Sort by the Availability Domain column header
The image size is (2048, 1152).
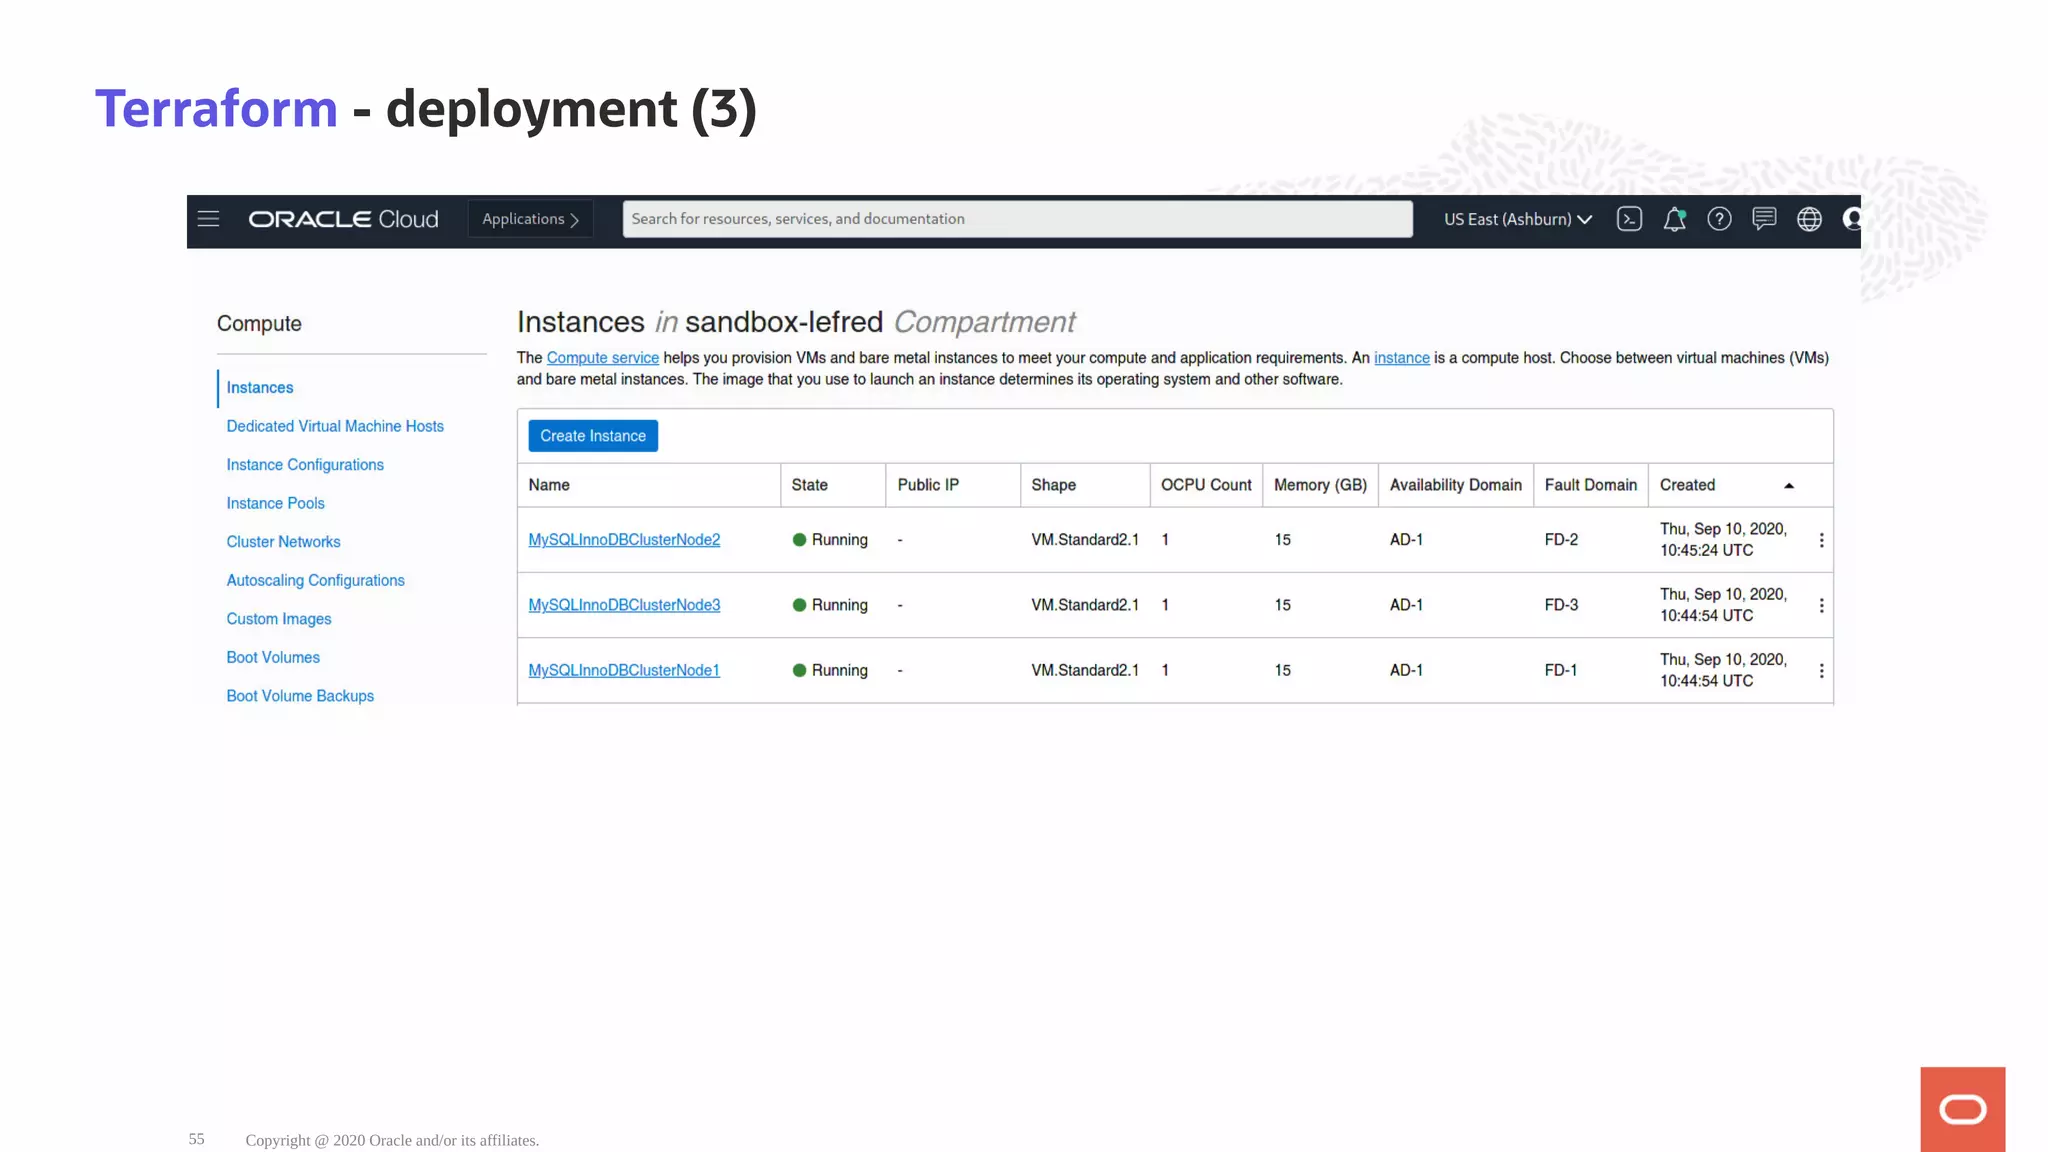1455,485
